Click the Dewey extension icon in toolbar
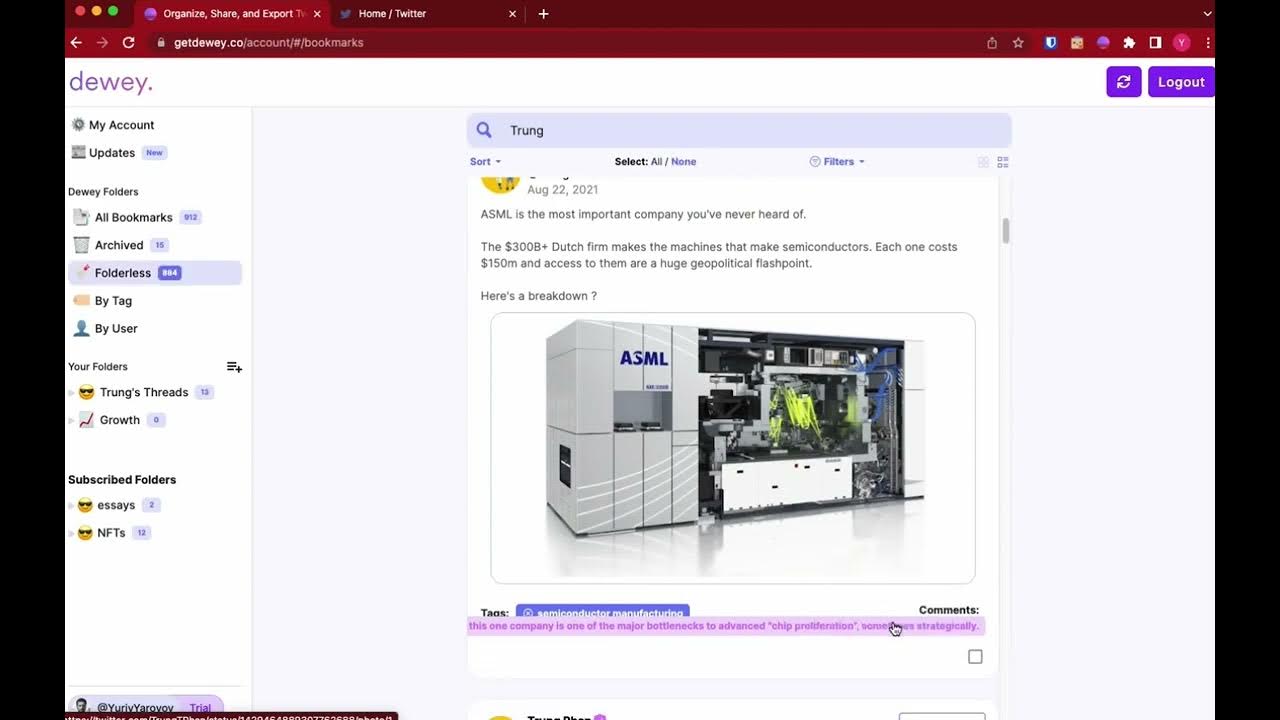1280x720 pixels. point(1103,43)
